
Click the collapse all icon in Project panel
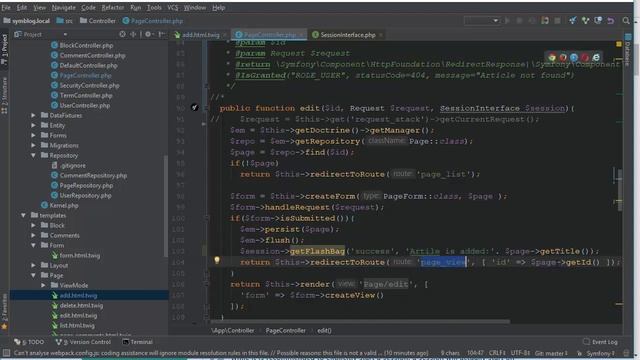click(x=133, y=35)
